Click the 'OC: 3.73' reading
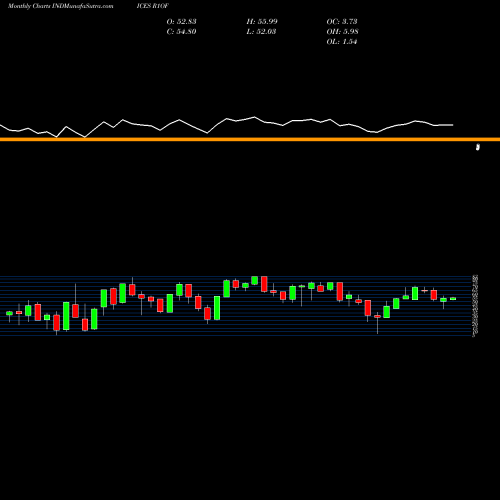500x500 pixels. point(342,22)
